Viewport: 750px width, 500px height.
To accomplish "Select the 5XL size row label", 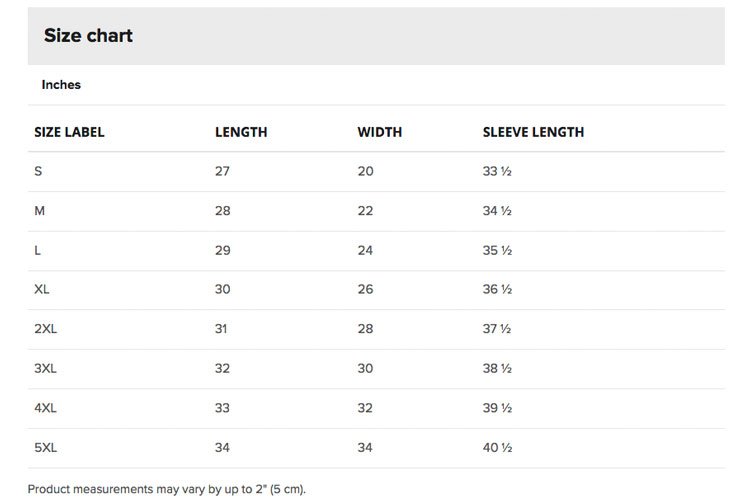I will point(45,448).
